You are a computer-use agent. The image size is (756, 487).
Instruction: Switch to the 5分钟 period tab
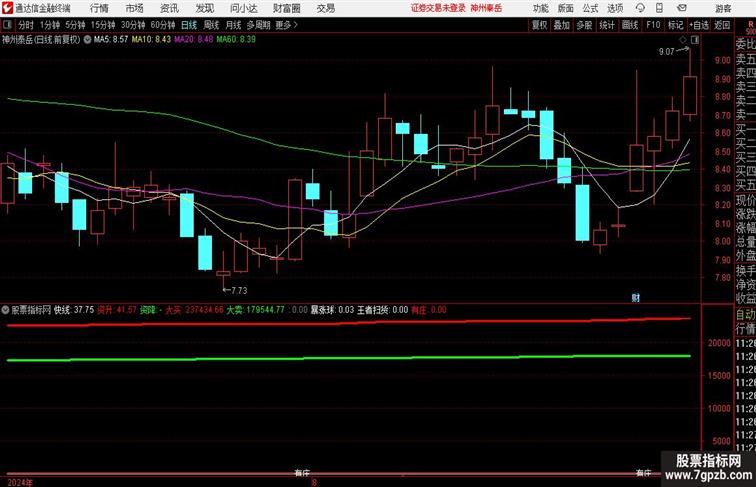pyautogui.click(x=75, y=25)
